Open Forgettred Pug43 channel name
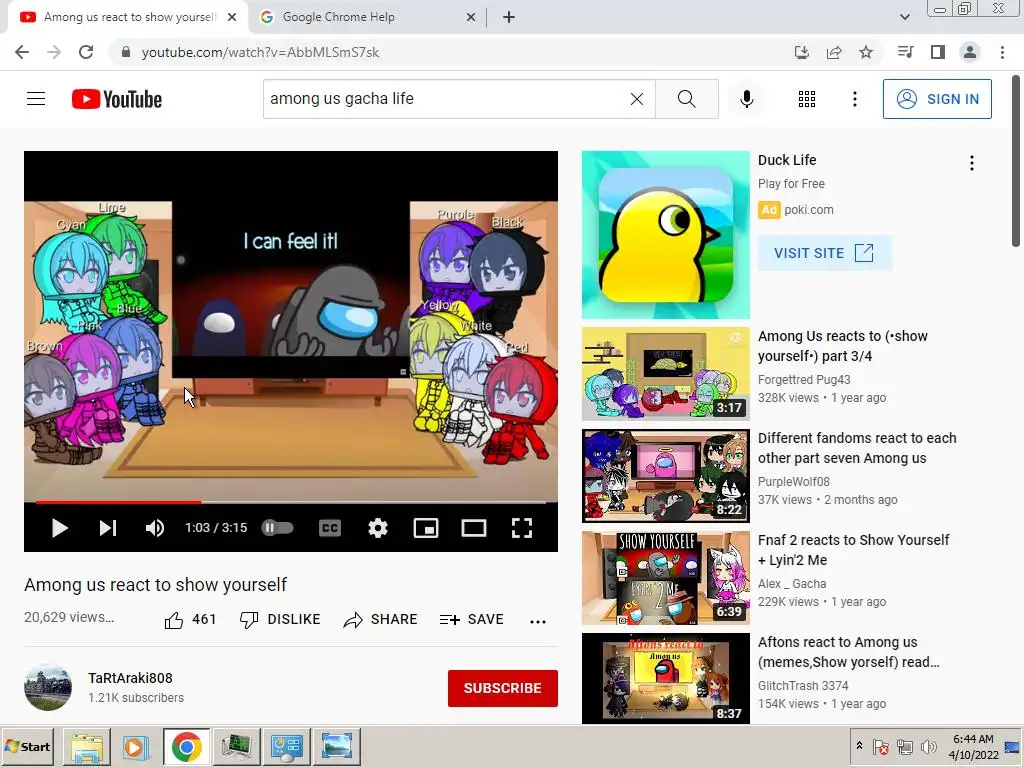This screenshot has width=1024, height=768. coord(804,379)
